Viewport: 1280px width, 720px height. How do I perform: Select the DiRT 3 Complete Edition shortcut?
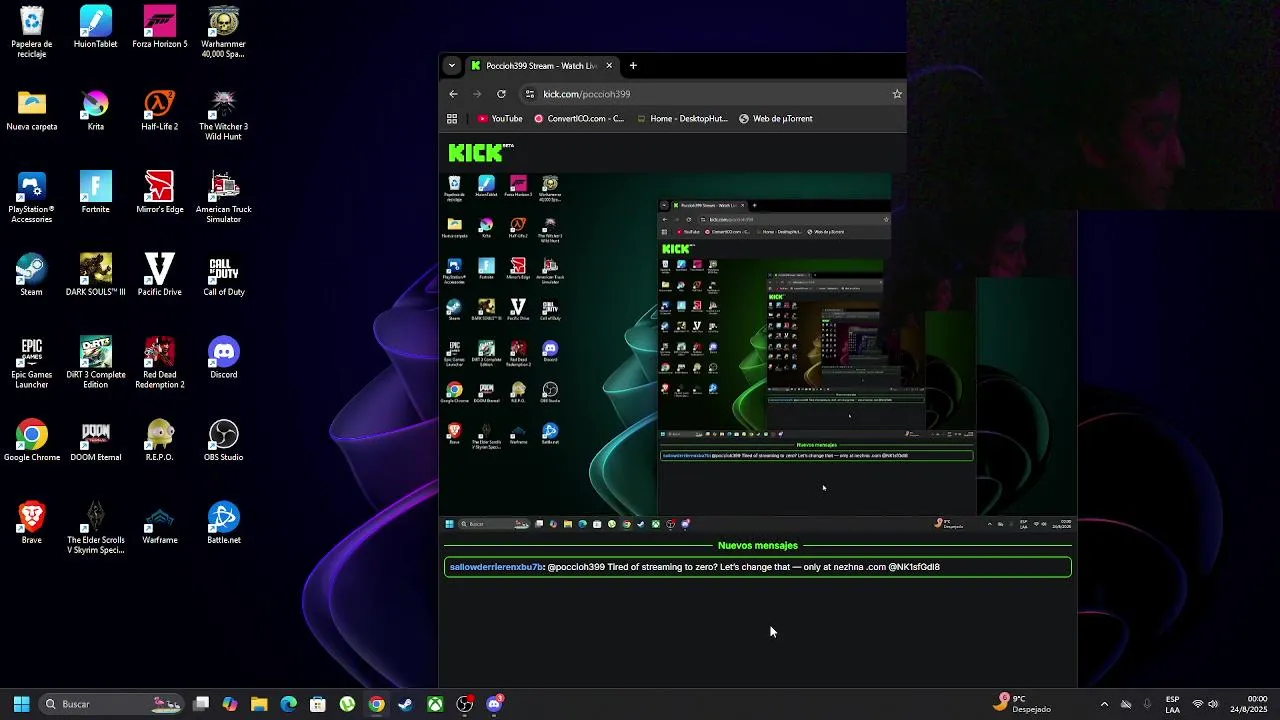[x=96, y=363]
